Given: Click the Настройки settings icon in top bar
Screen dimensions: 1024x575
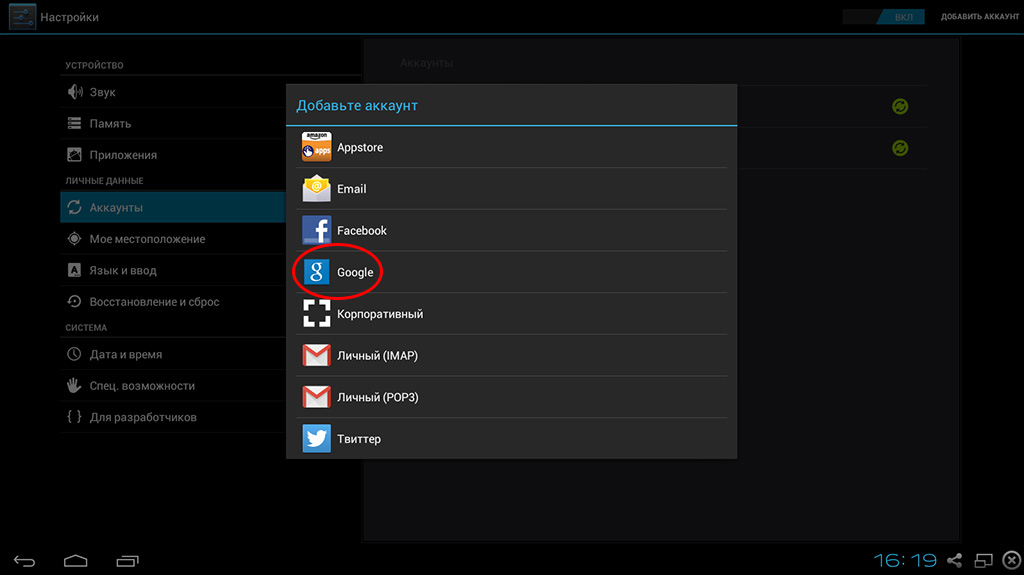Looking at the screenshot, I should click(22, 17).
